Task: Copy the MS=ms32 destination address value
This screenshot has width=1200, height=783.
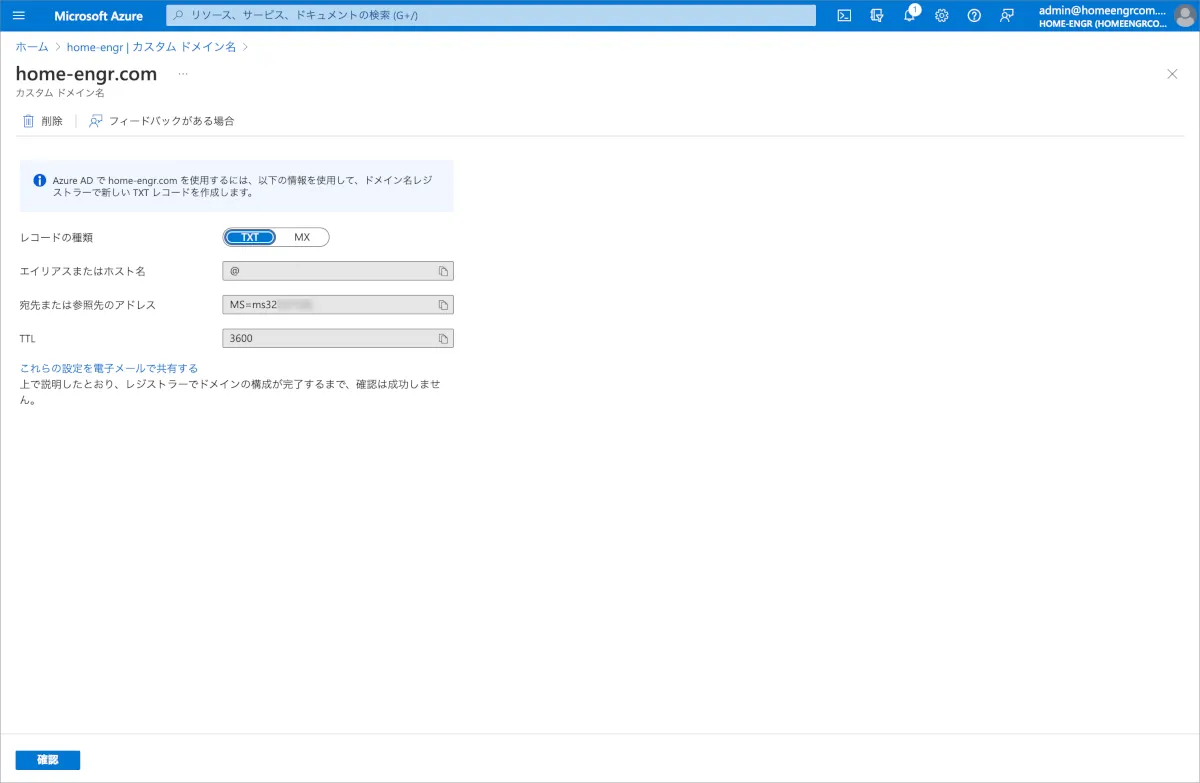Action: pyautogui.click(x=443, y=305)
